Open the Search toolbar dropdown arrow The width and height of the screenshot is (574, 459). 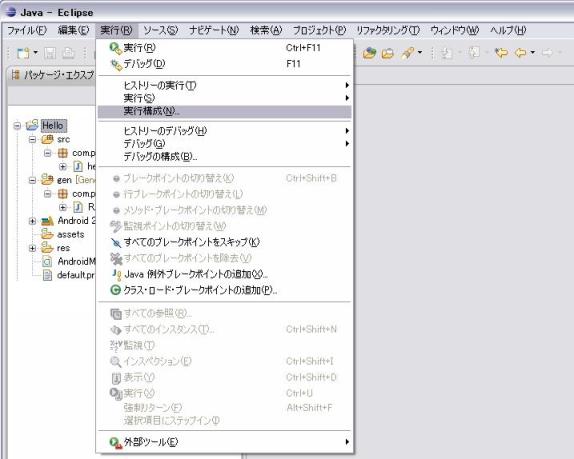click(x=420, y=52)
